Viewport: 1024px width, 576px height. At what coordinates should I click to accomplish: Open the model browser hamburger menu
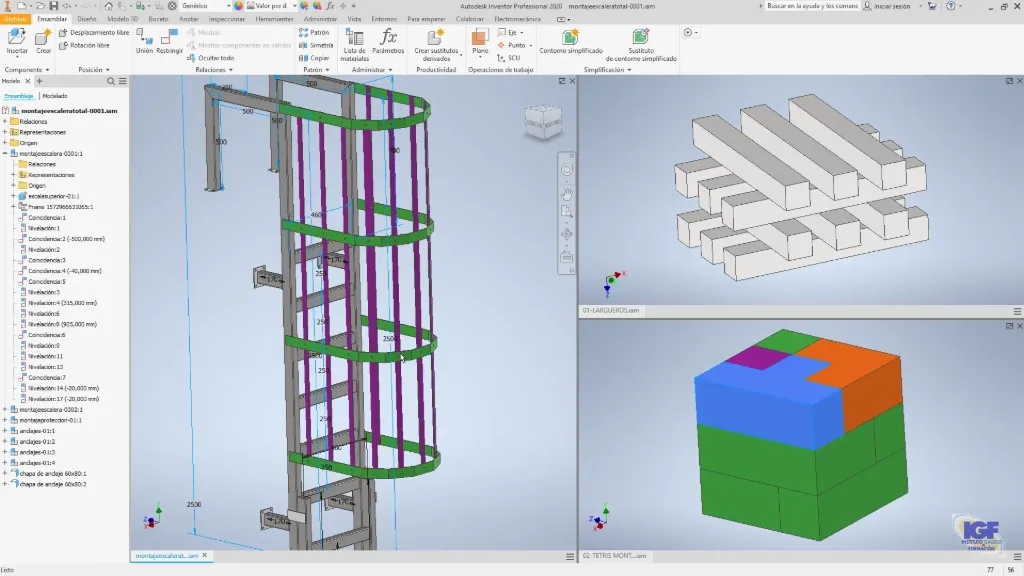(123, 81)
